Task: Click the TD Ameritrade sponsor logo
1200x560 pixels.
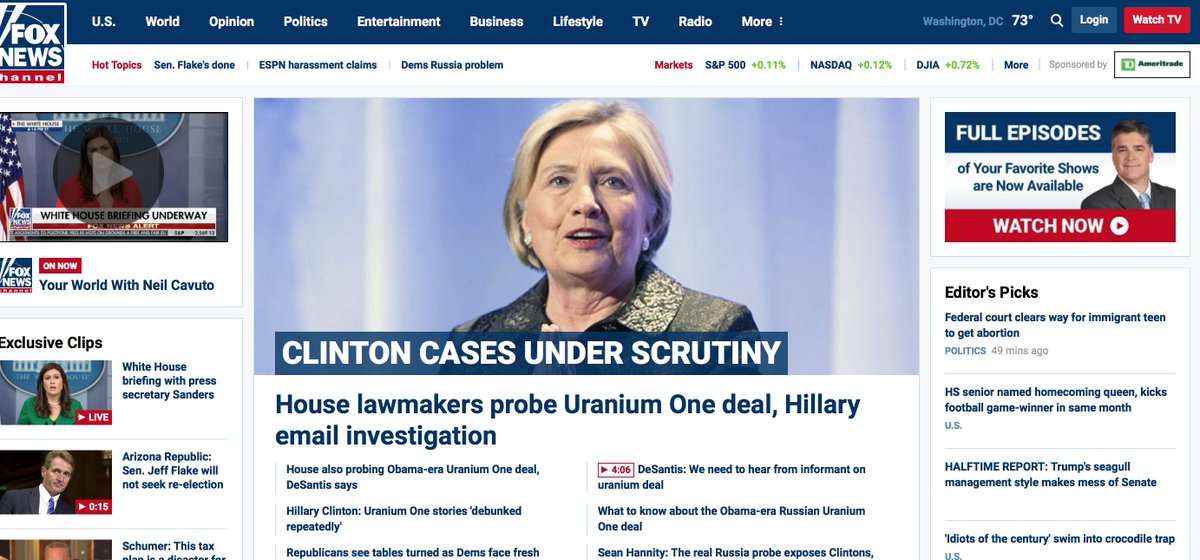Action: click(x=1152, y=65)
